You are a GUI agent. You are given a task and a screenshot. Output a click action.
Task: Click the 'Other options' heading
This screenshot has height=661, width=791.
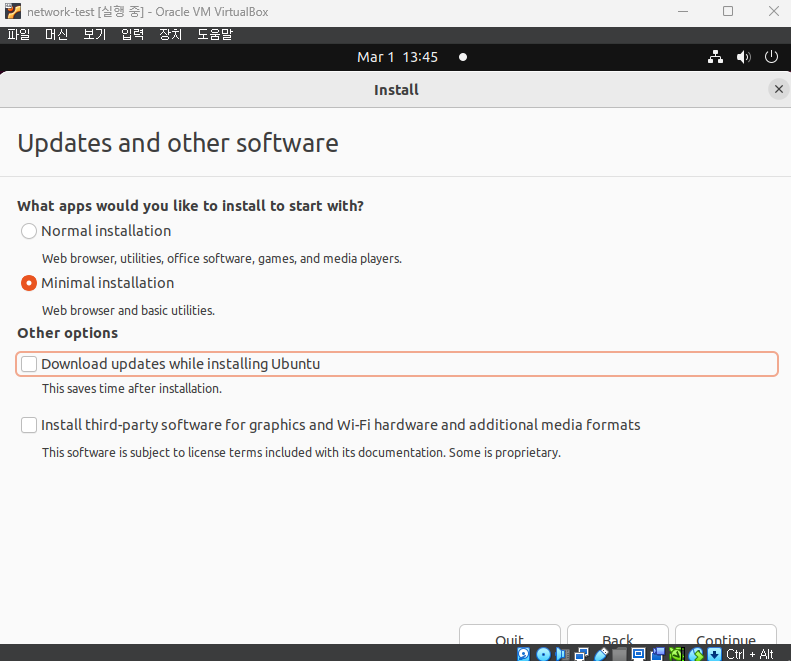68,333
